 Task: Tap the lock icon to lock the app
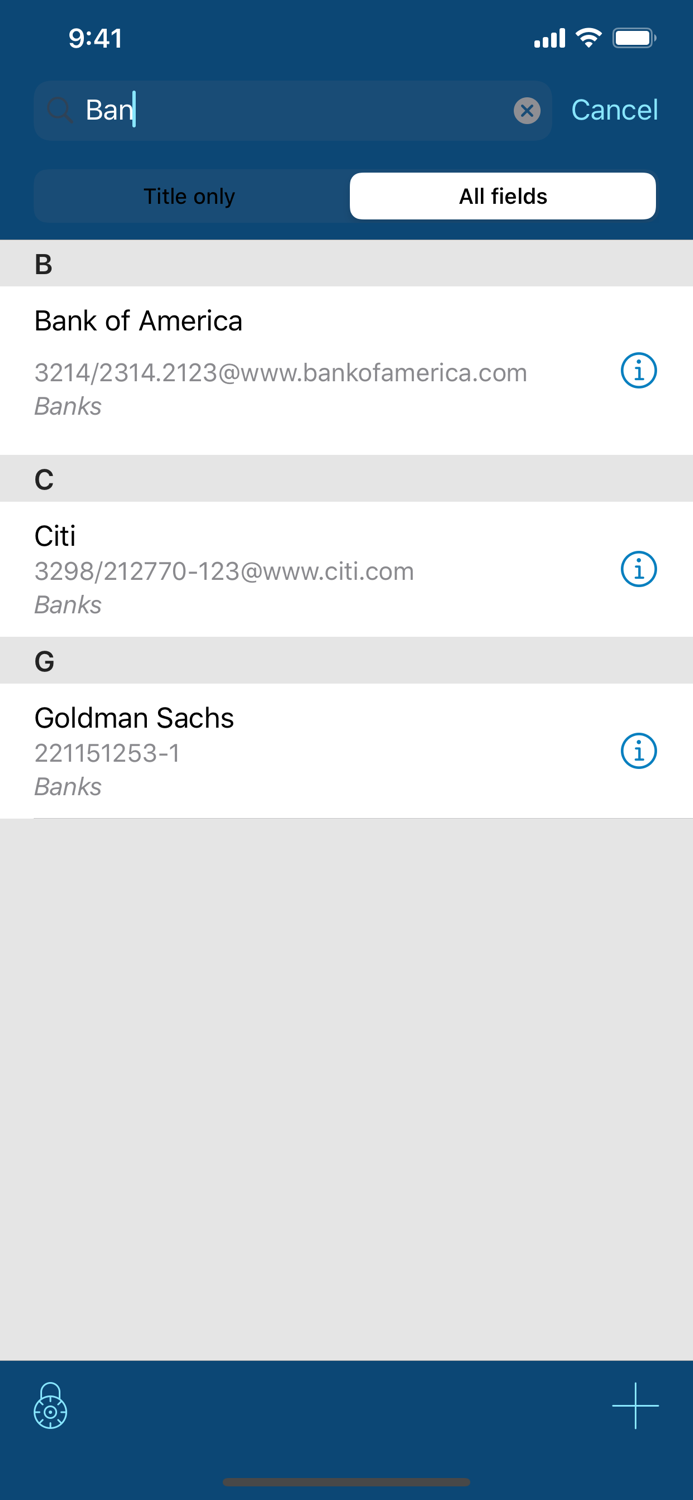pos(50,1406)
